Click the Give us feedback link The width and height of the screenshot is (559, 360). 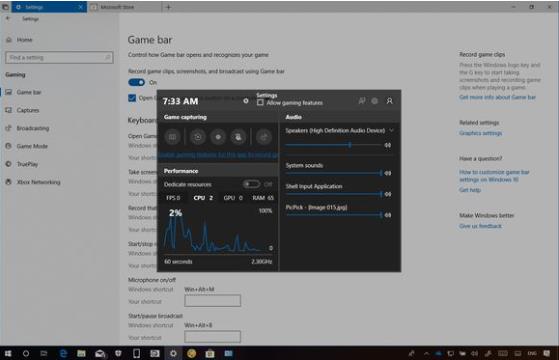point(480,226)
